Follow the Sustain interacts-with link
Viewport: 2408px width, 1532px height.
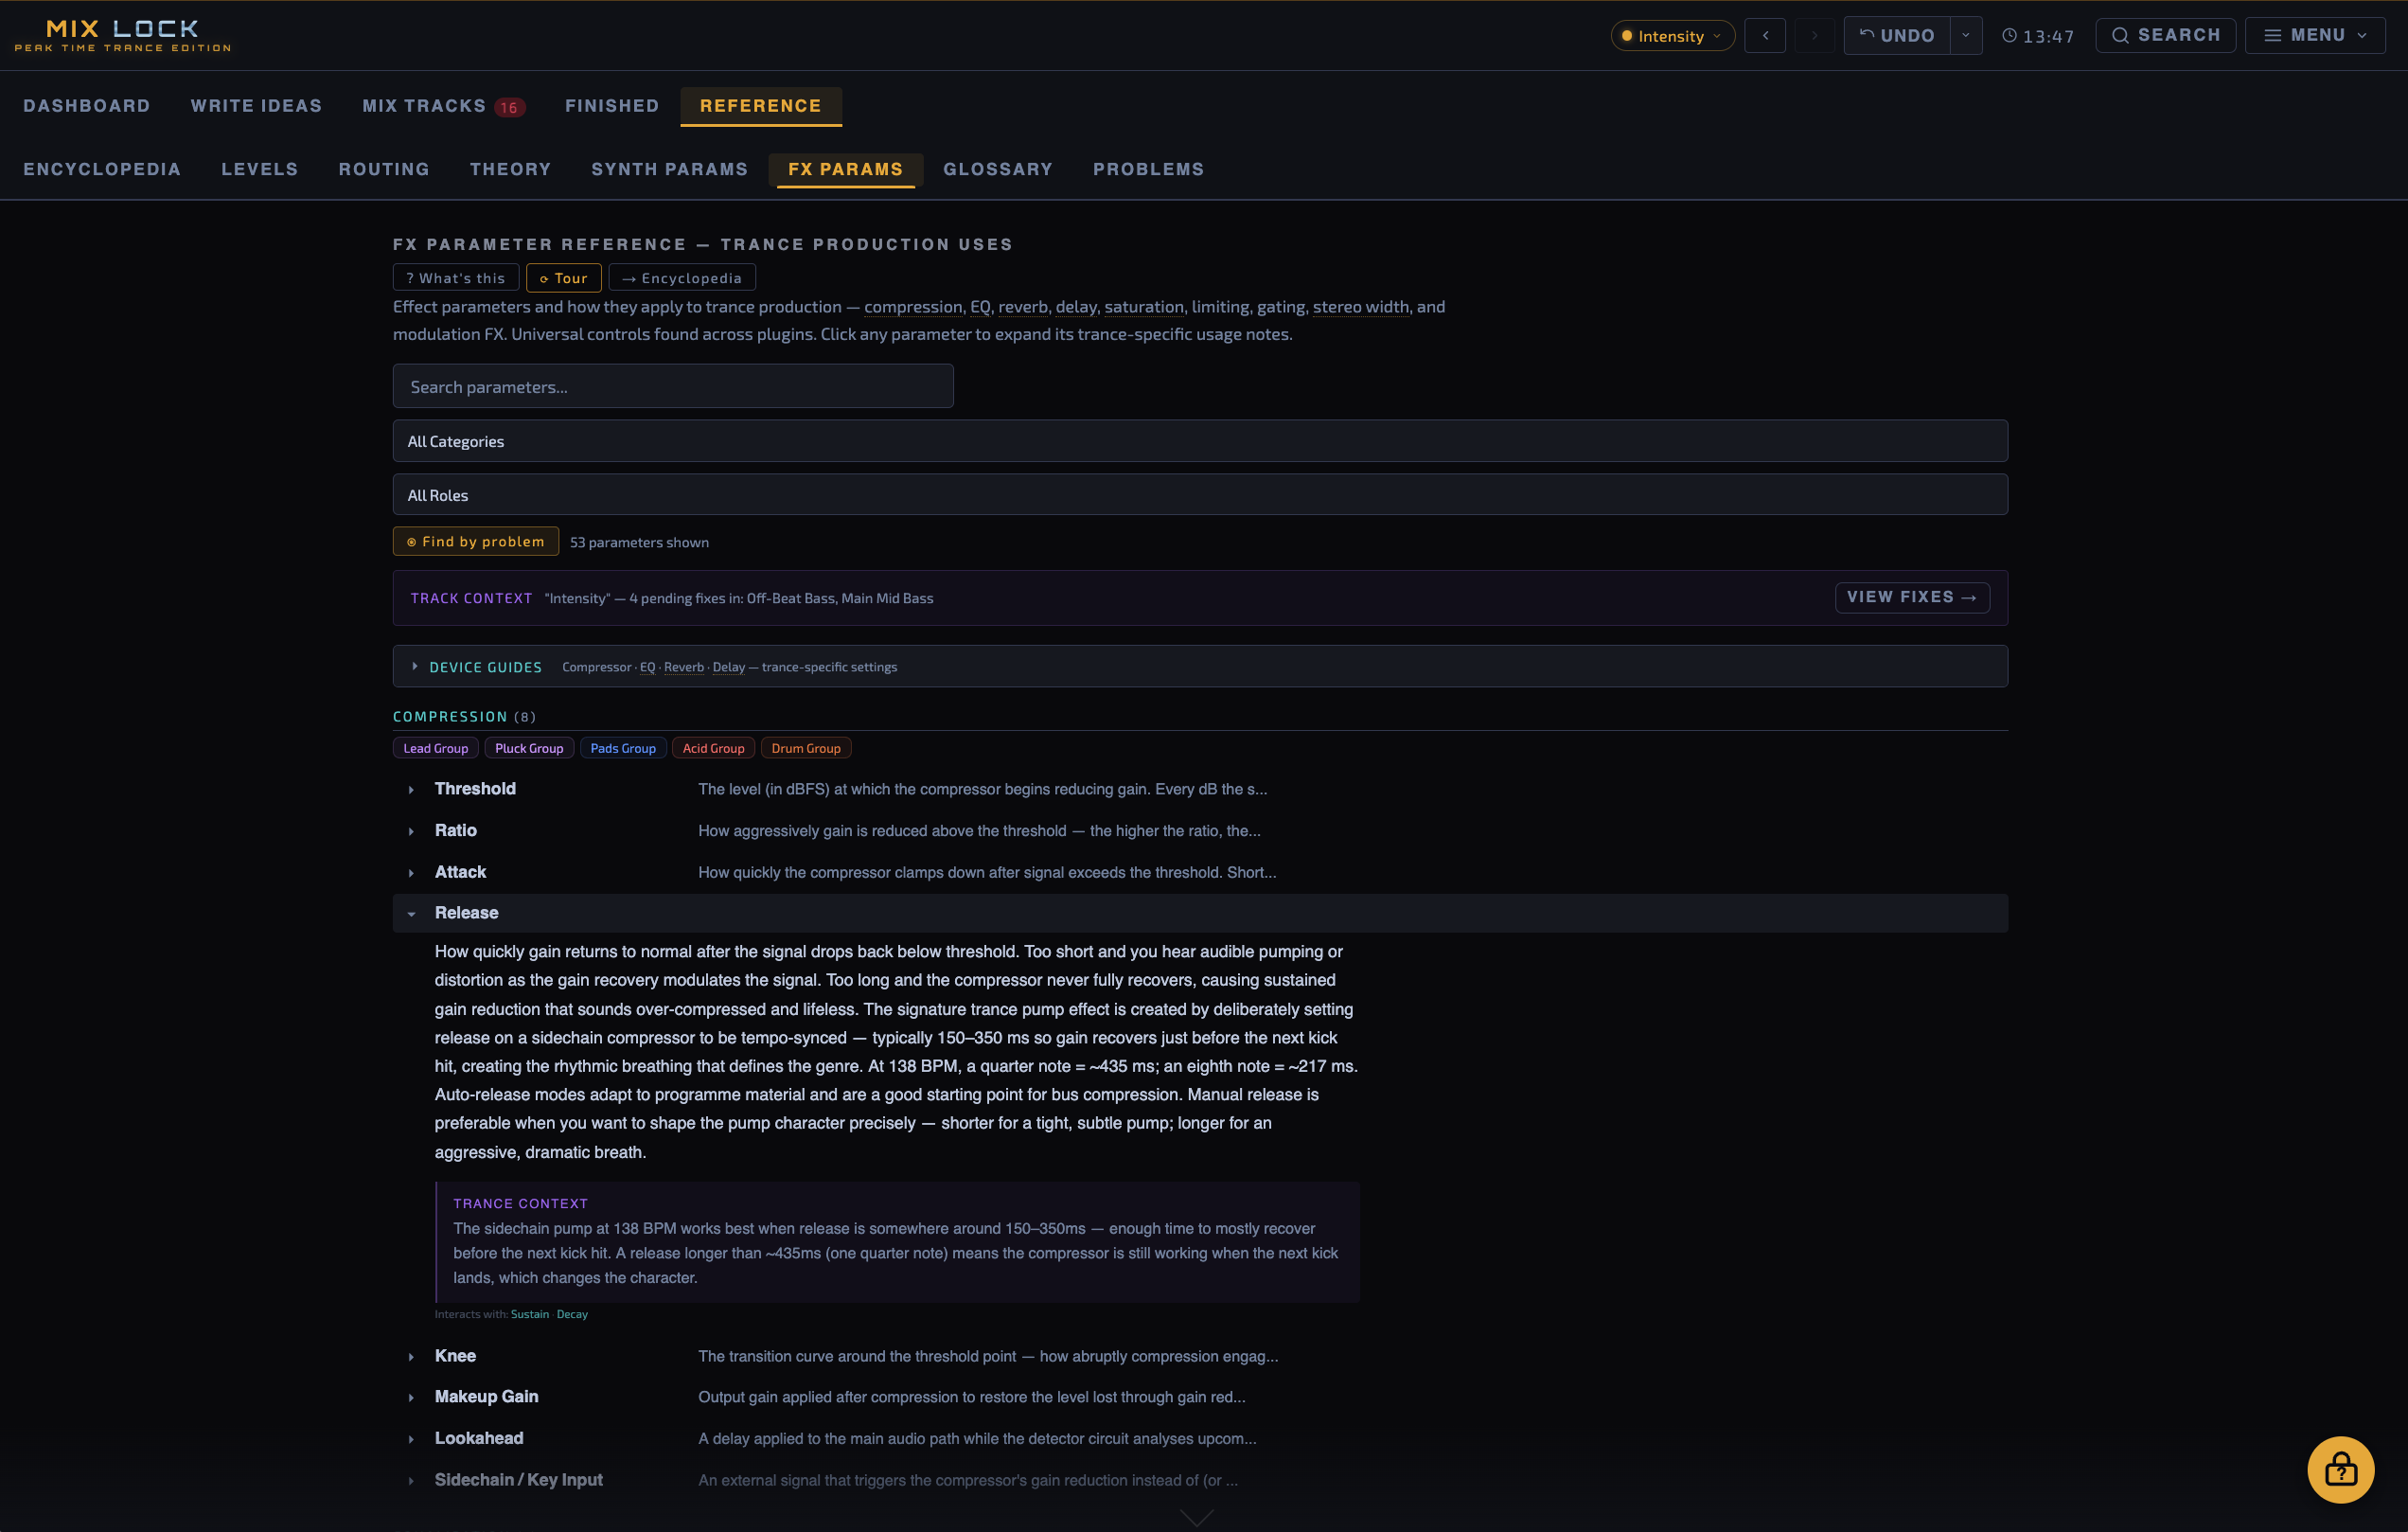pyautogui.click(x=529, y=1314)
